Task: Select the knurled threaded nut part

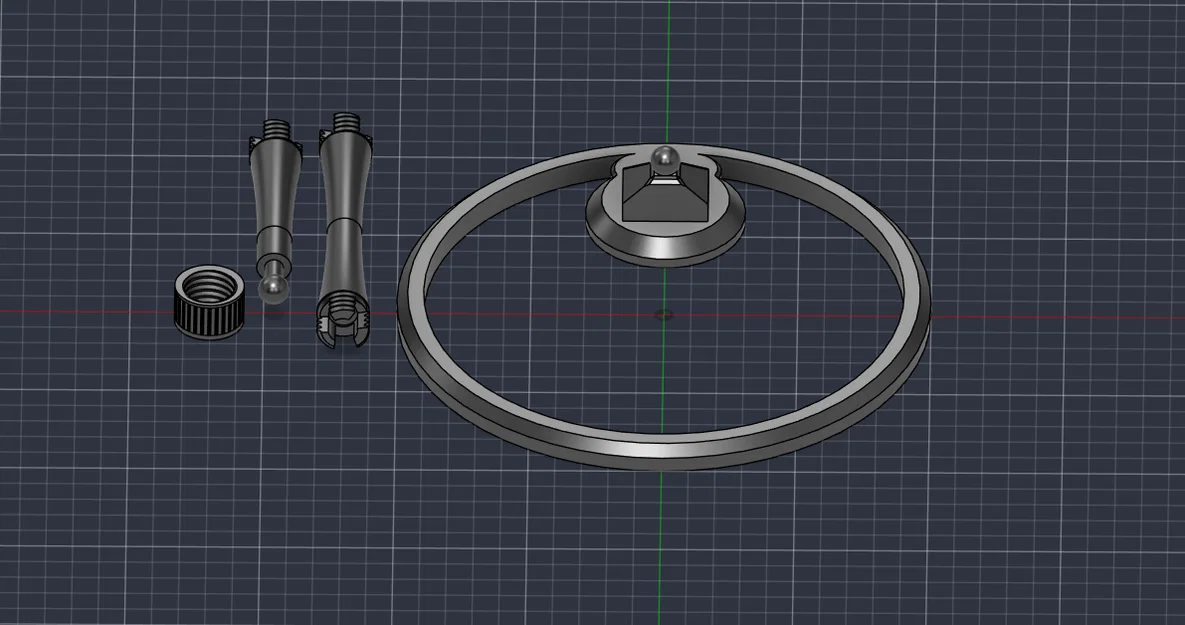Action: pyautogui.click(x=209, y=302)
